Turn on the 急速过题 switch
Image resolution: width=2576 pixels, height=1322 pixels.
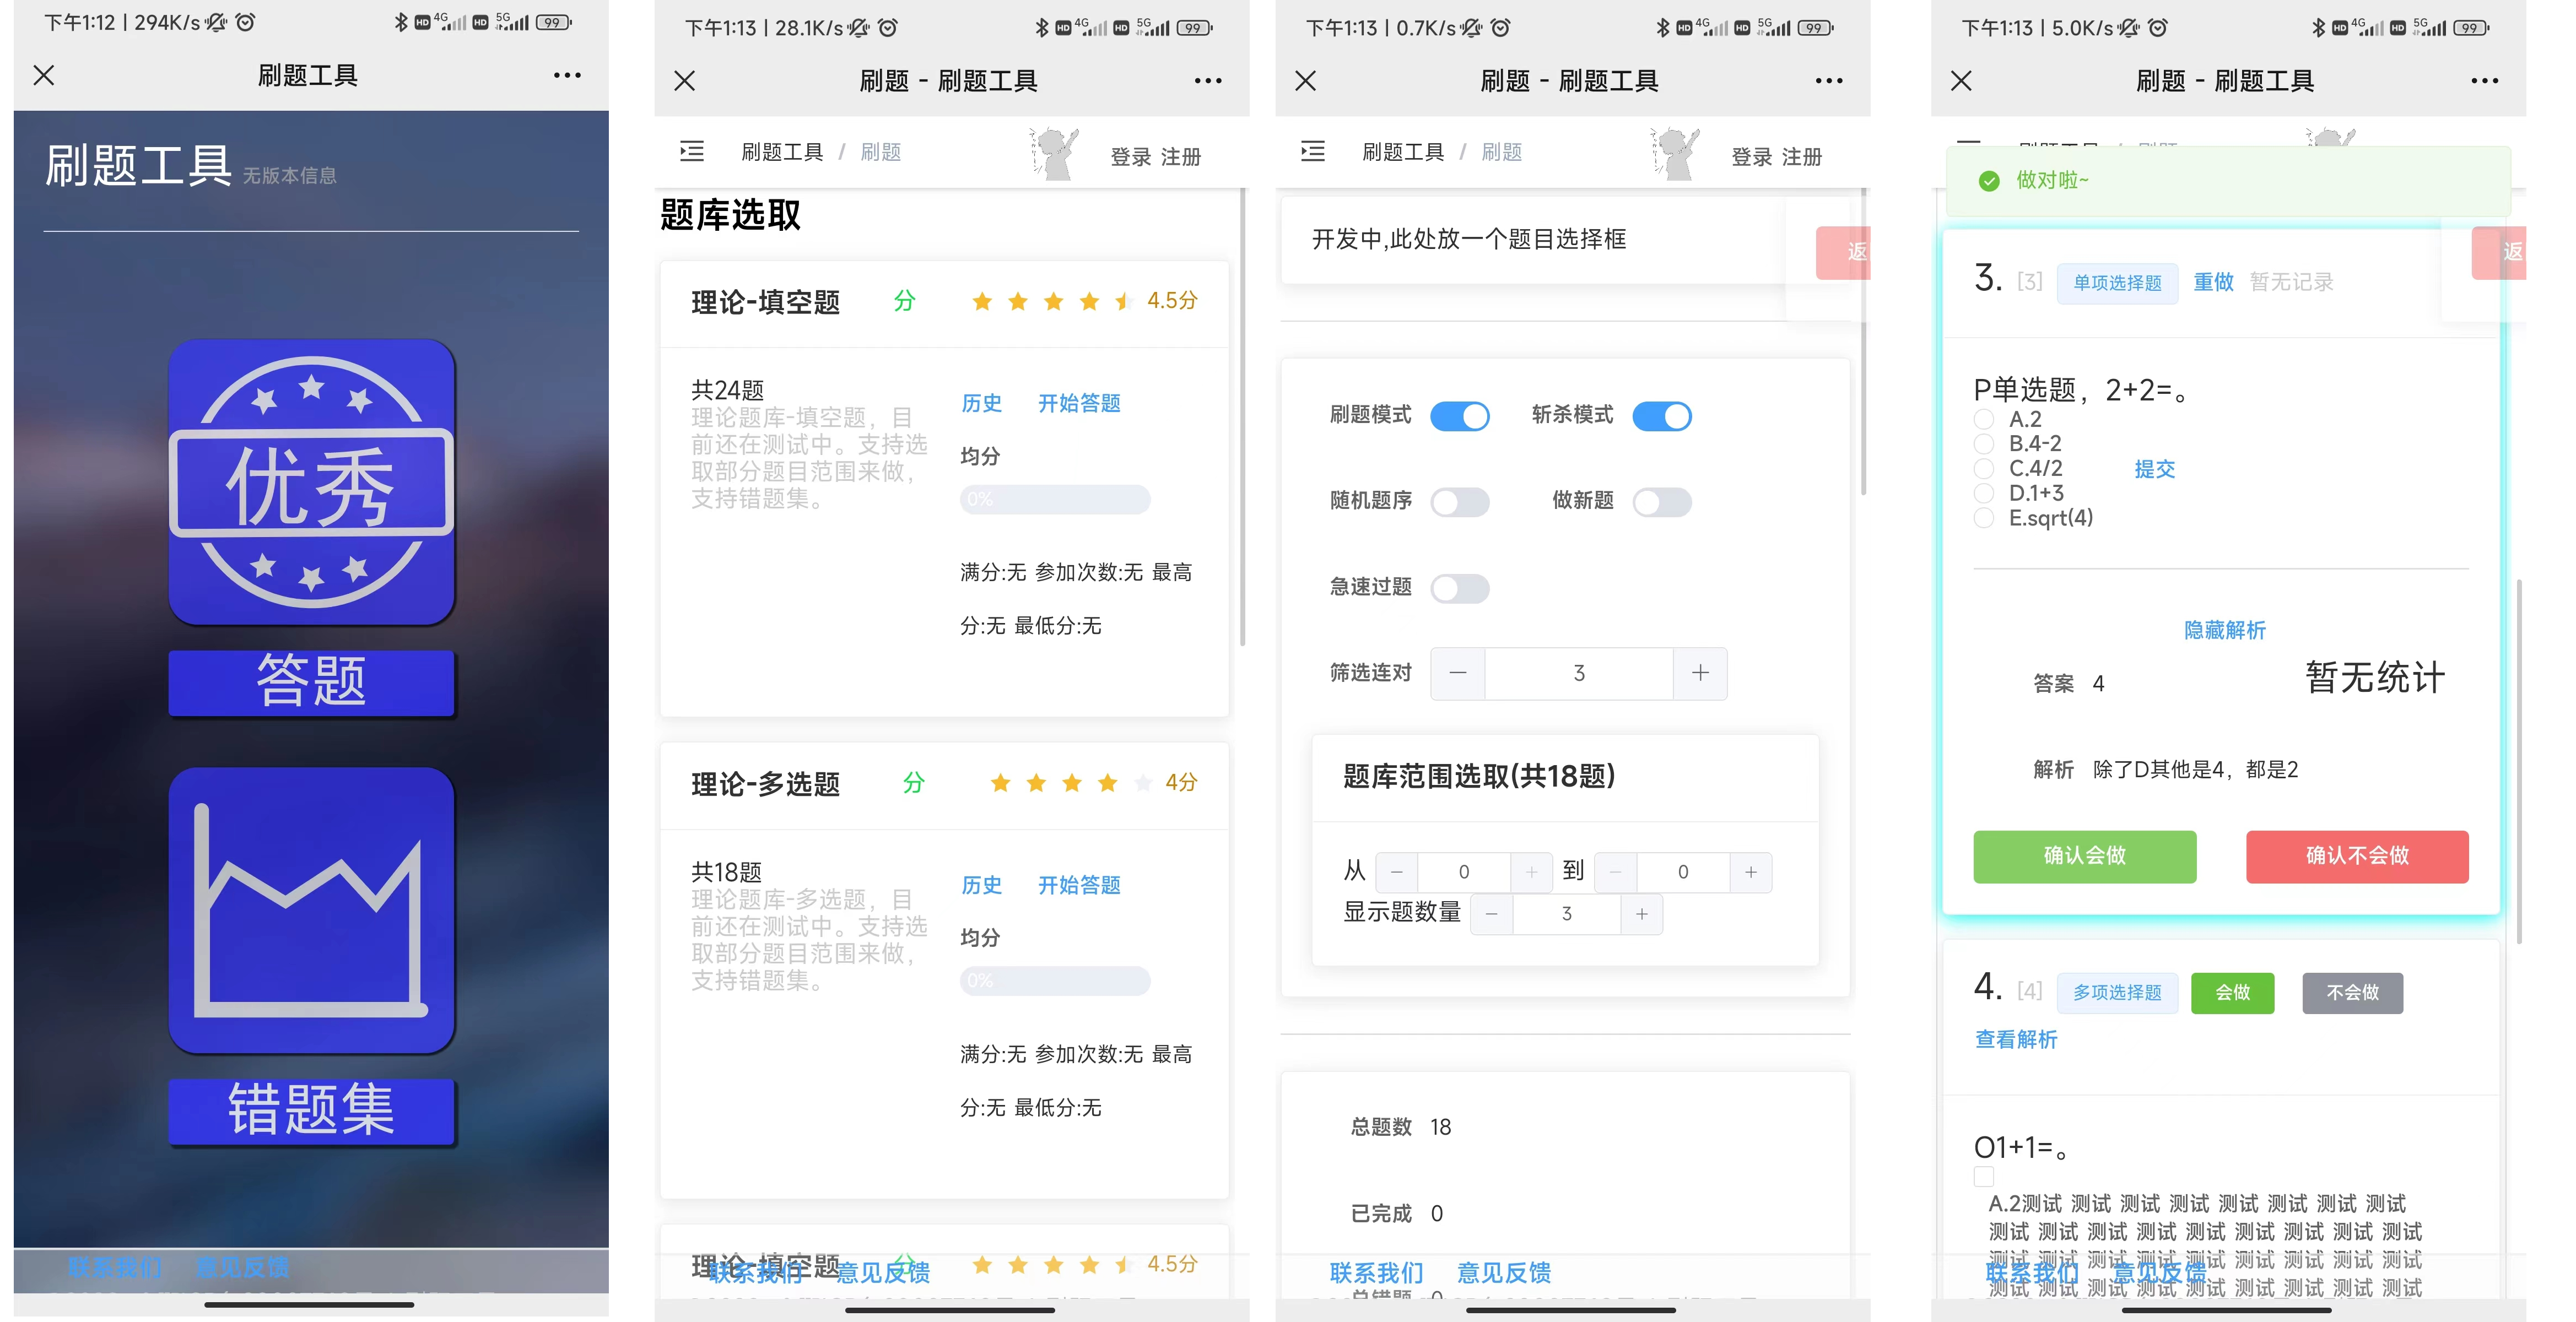(x=1459, y=588)
